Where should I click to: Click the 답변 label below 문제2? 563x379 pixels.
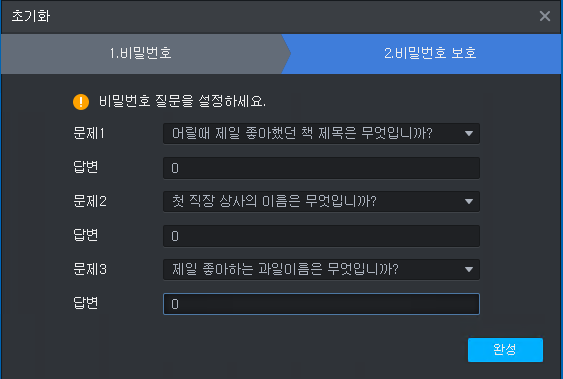(x=85, y=235)
